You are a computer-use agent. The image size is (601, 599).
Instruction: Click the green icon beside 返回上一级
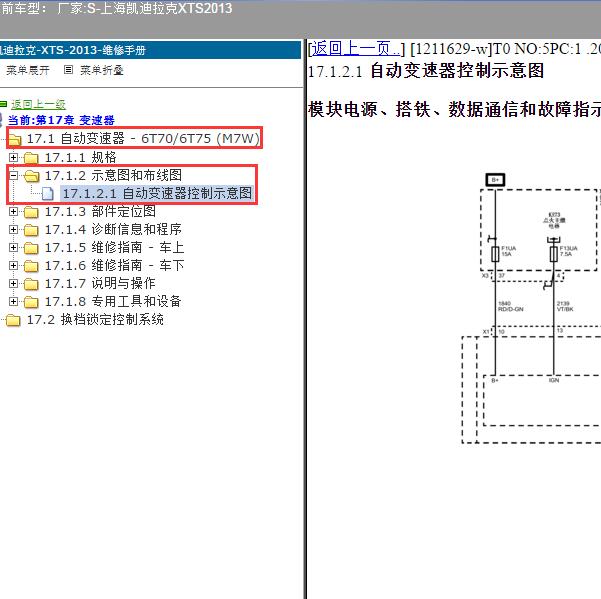(3, 104)
